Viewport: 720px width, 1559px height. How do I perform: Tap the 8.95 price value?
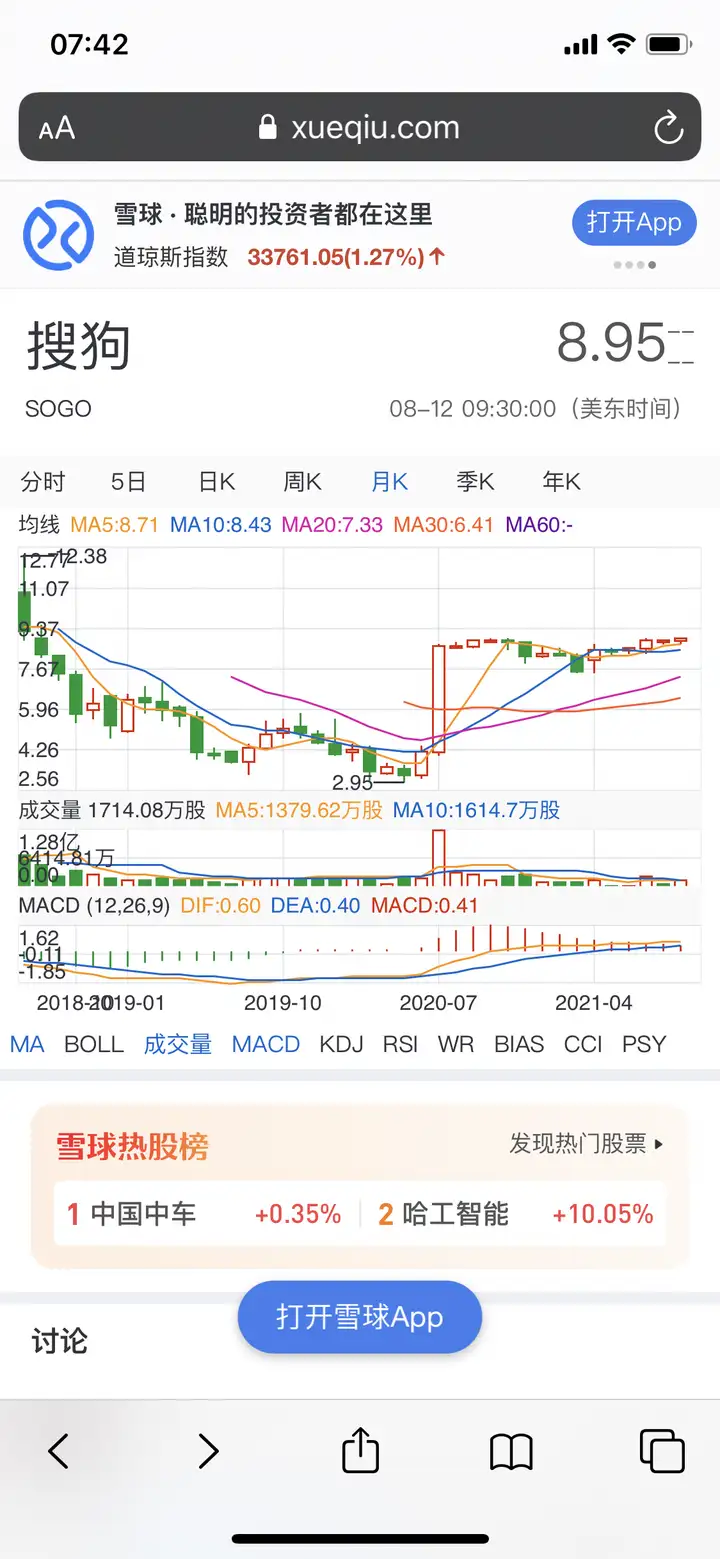(611, 343)
